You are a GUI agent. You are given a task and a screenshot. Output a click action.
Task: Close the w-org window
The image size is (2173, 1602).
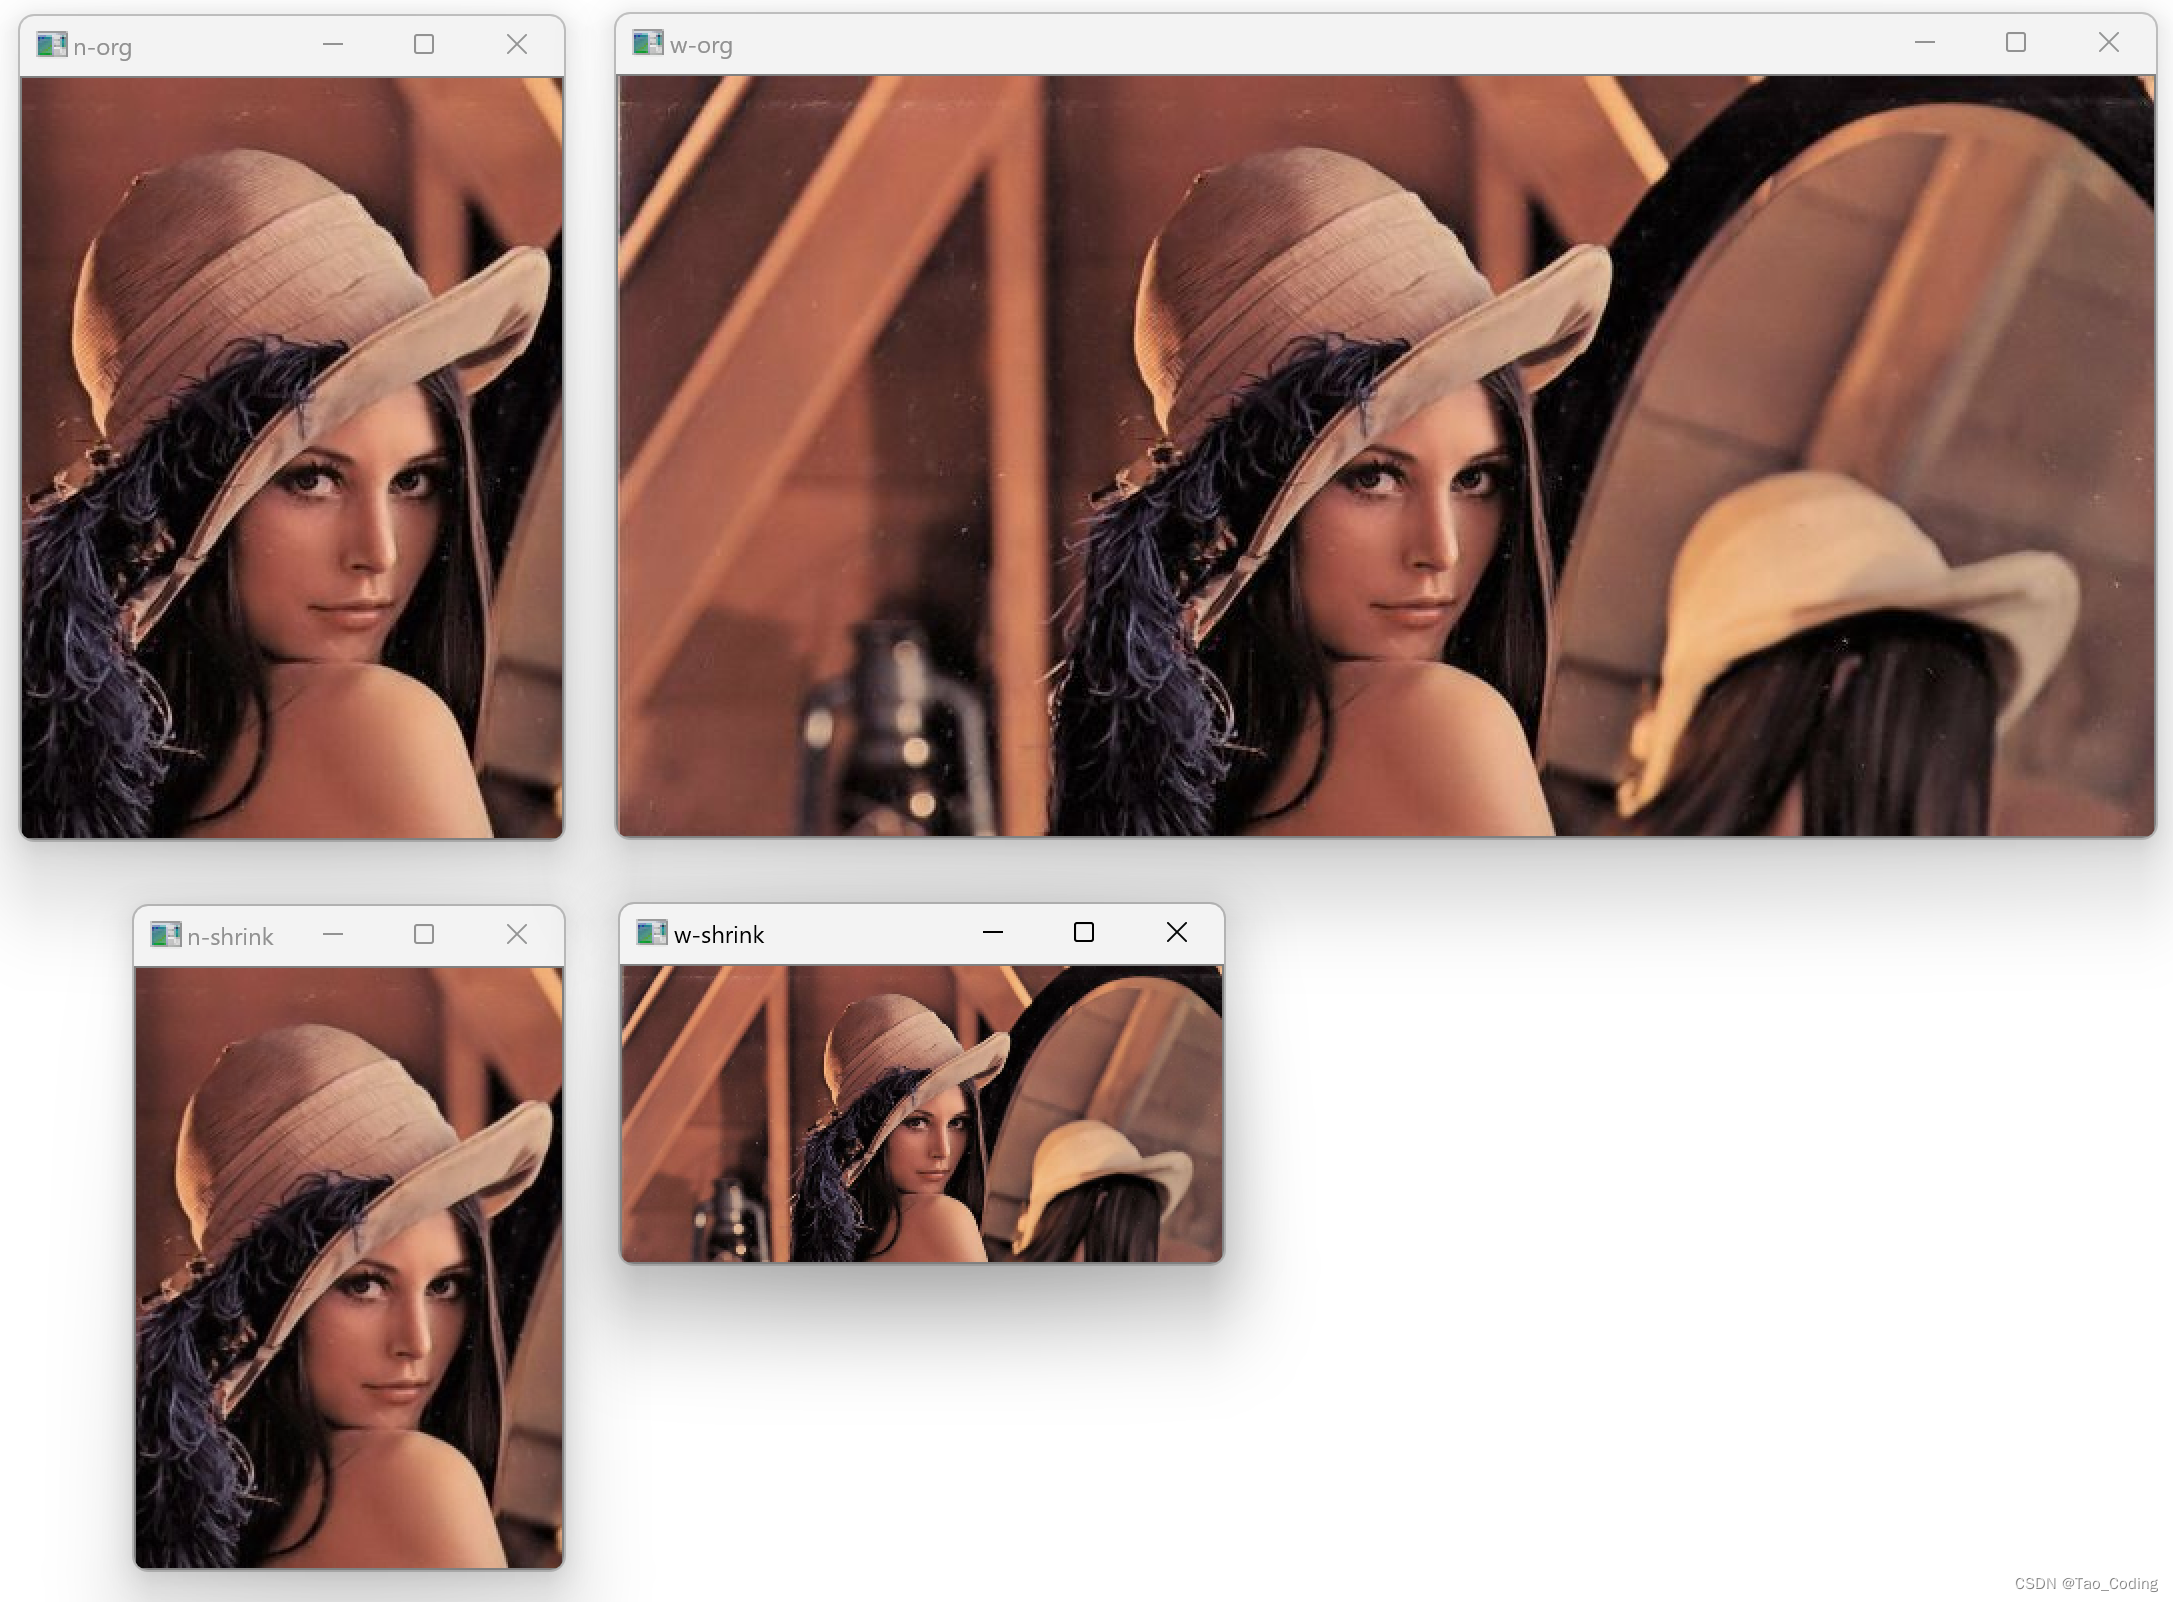[2109, 43]
